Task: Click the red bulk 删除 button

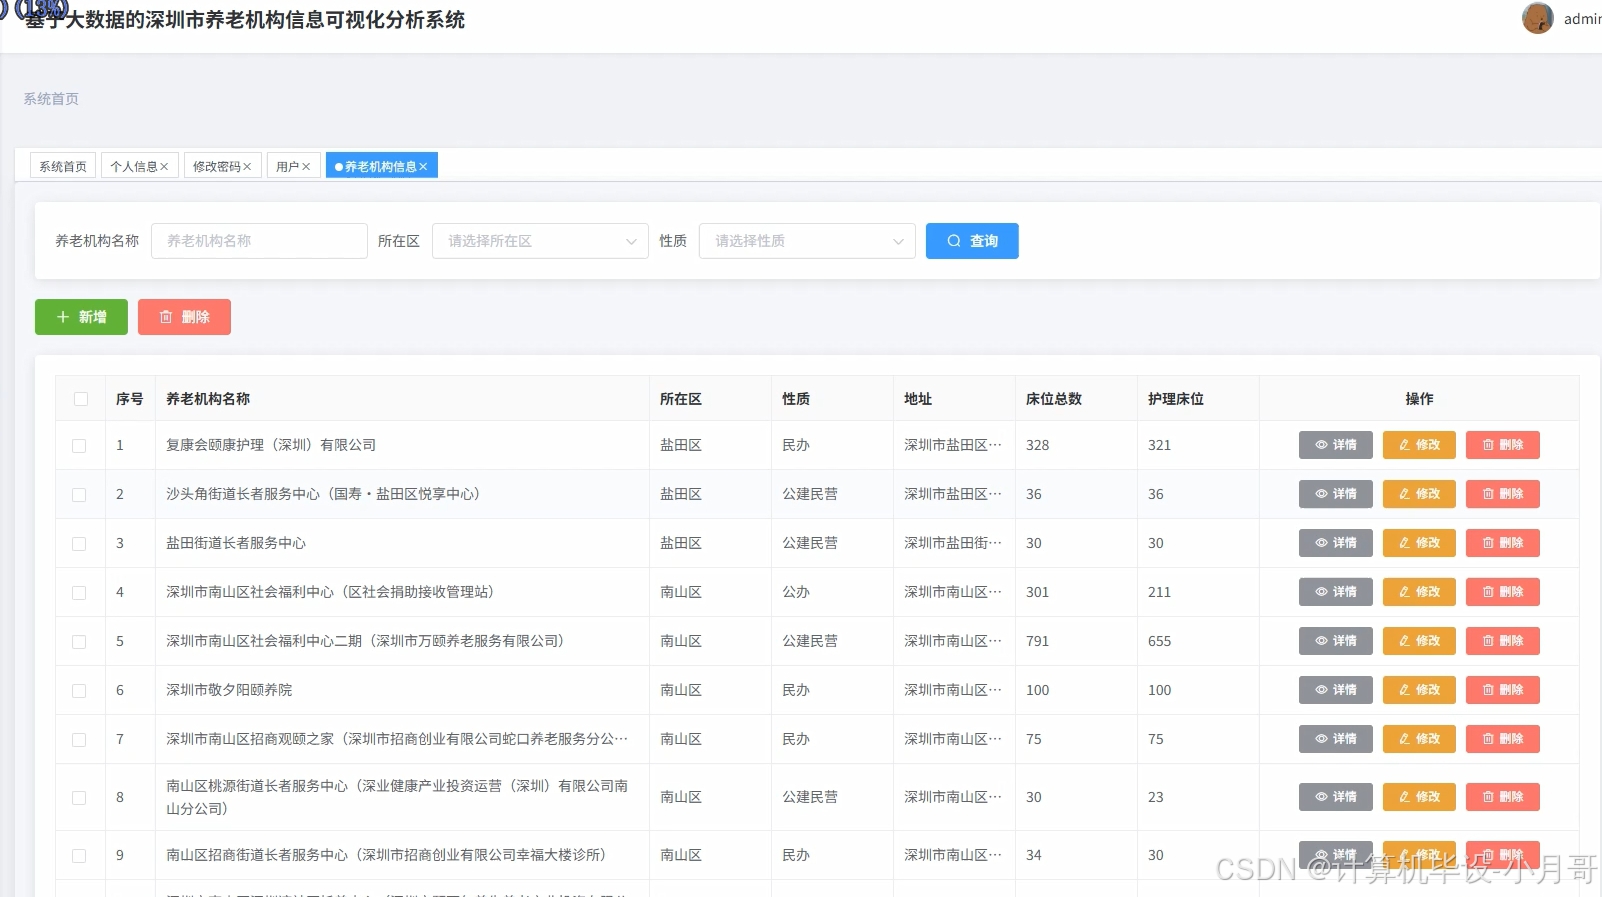Action: tap(184, 317)
